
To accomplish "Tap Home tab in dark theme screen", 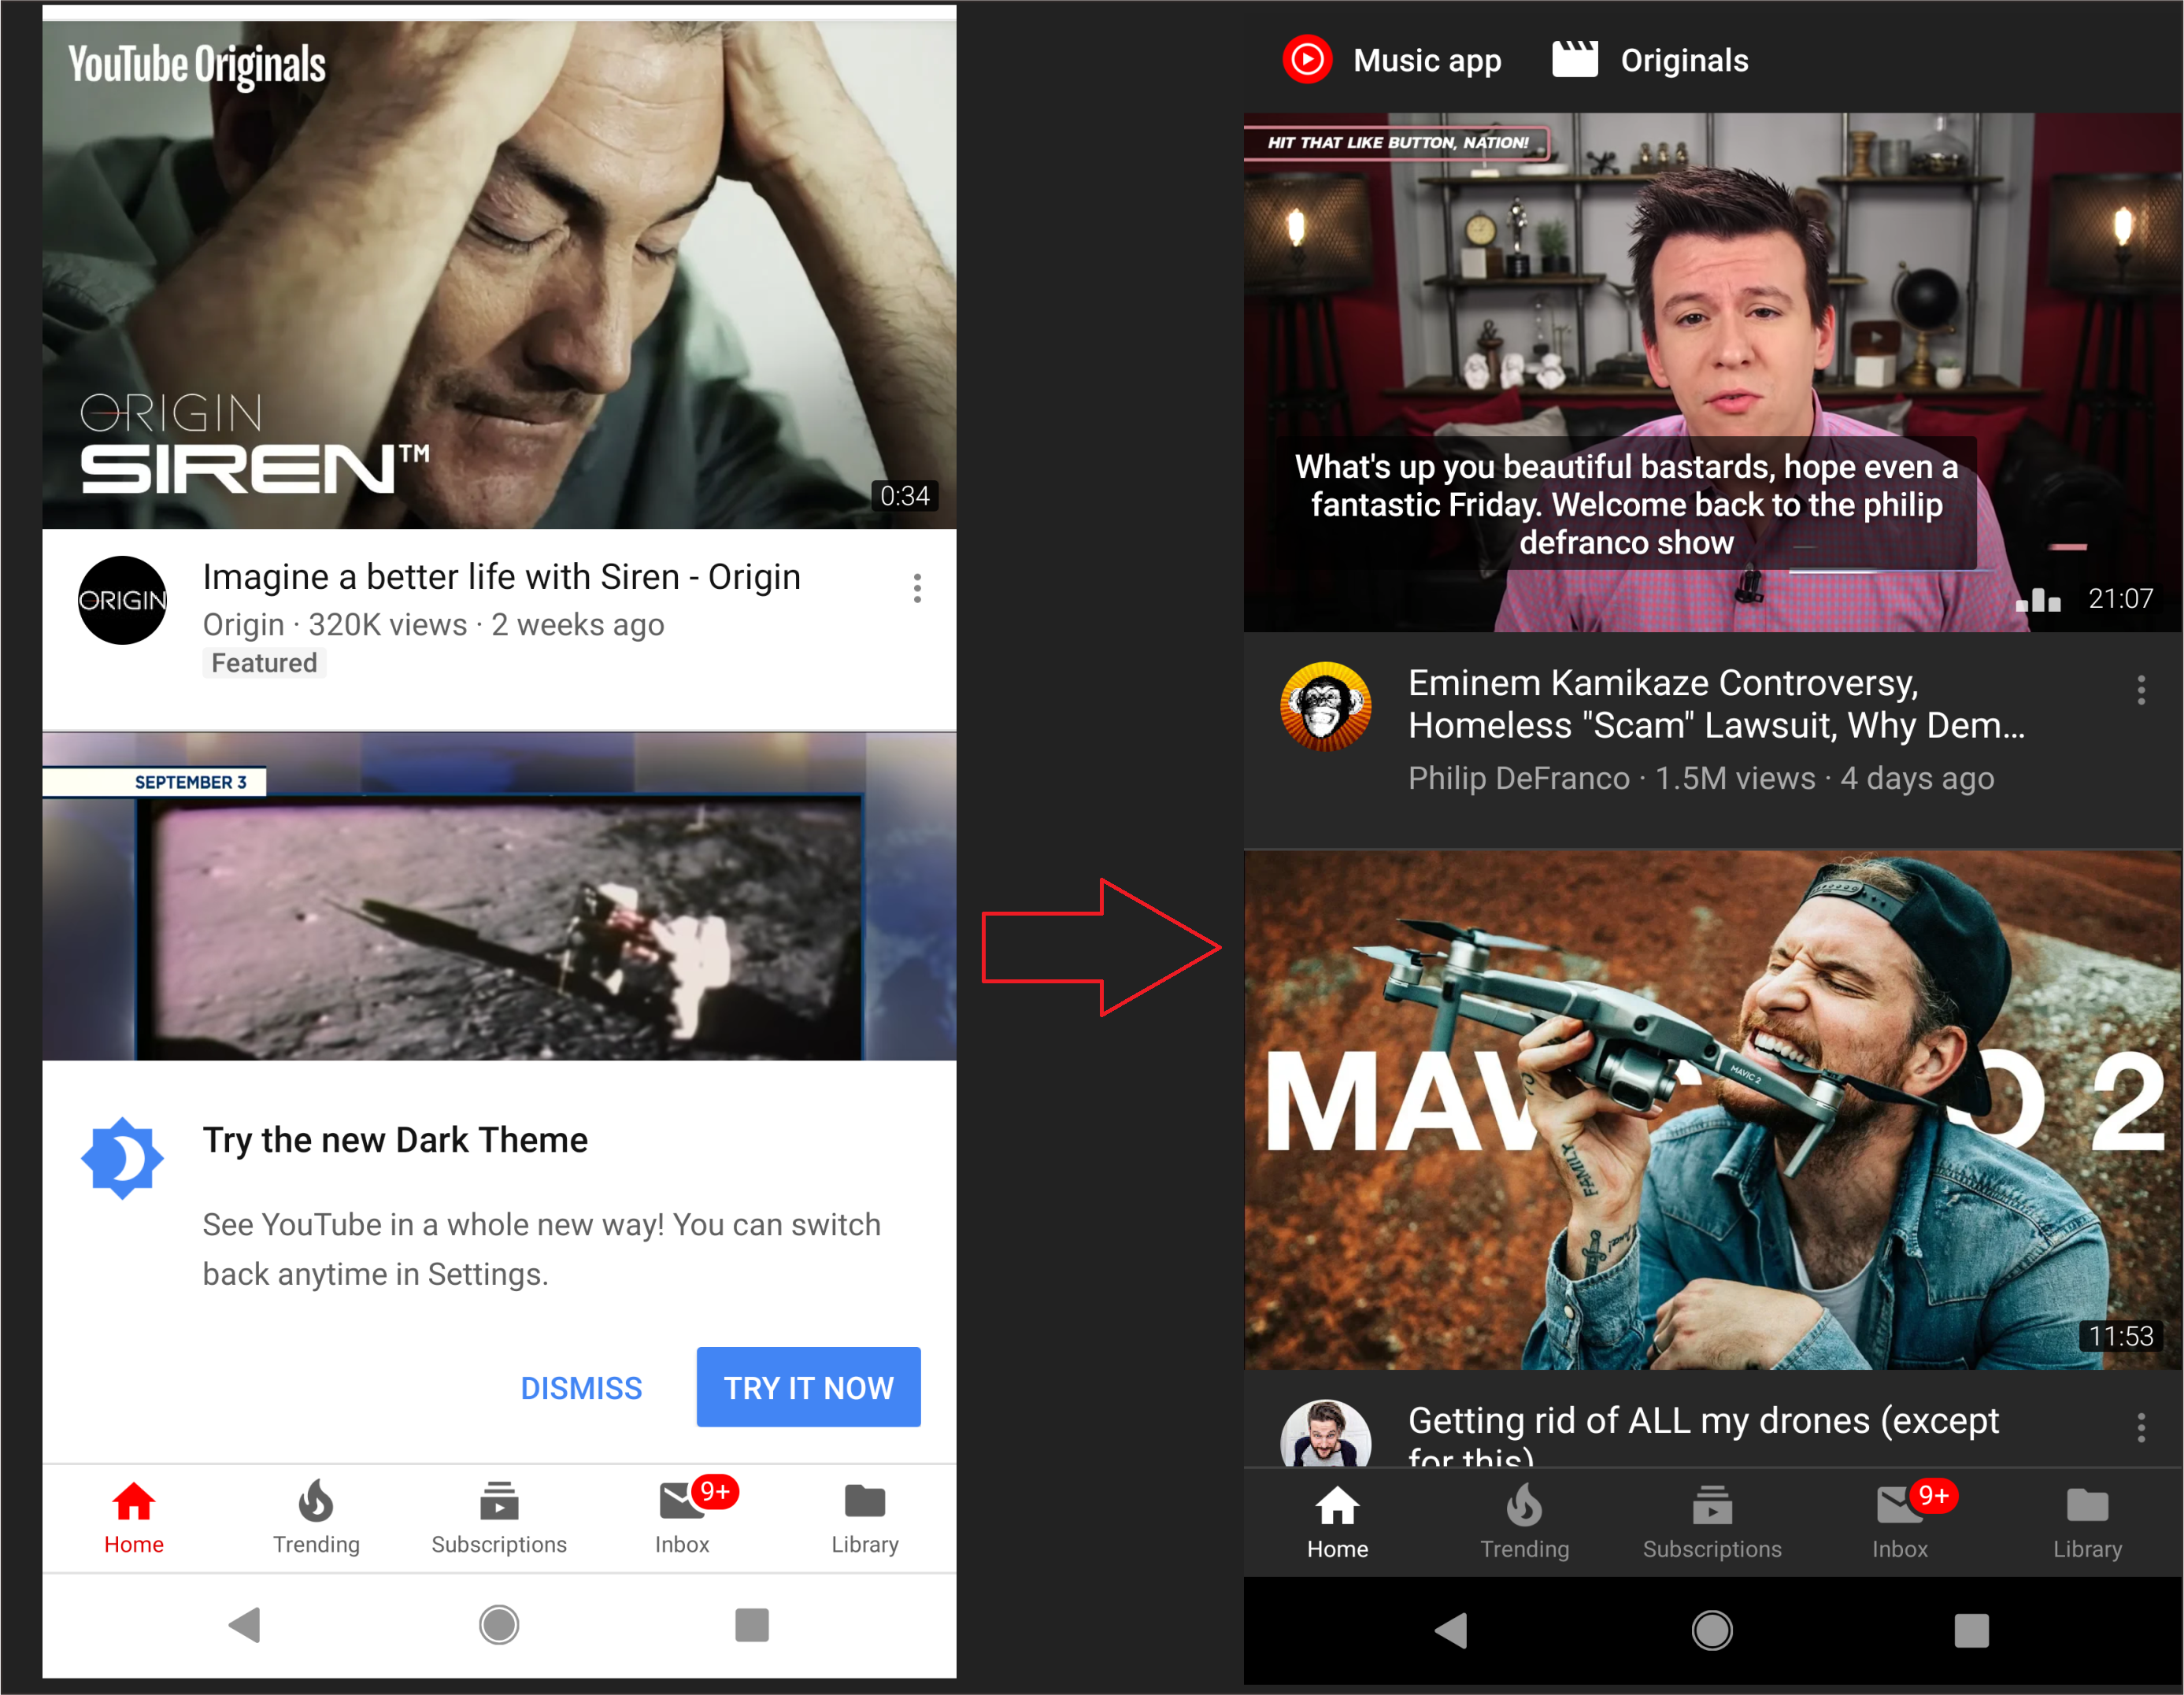I will coord(1337,1523).
